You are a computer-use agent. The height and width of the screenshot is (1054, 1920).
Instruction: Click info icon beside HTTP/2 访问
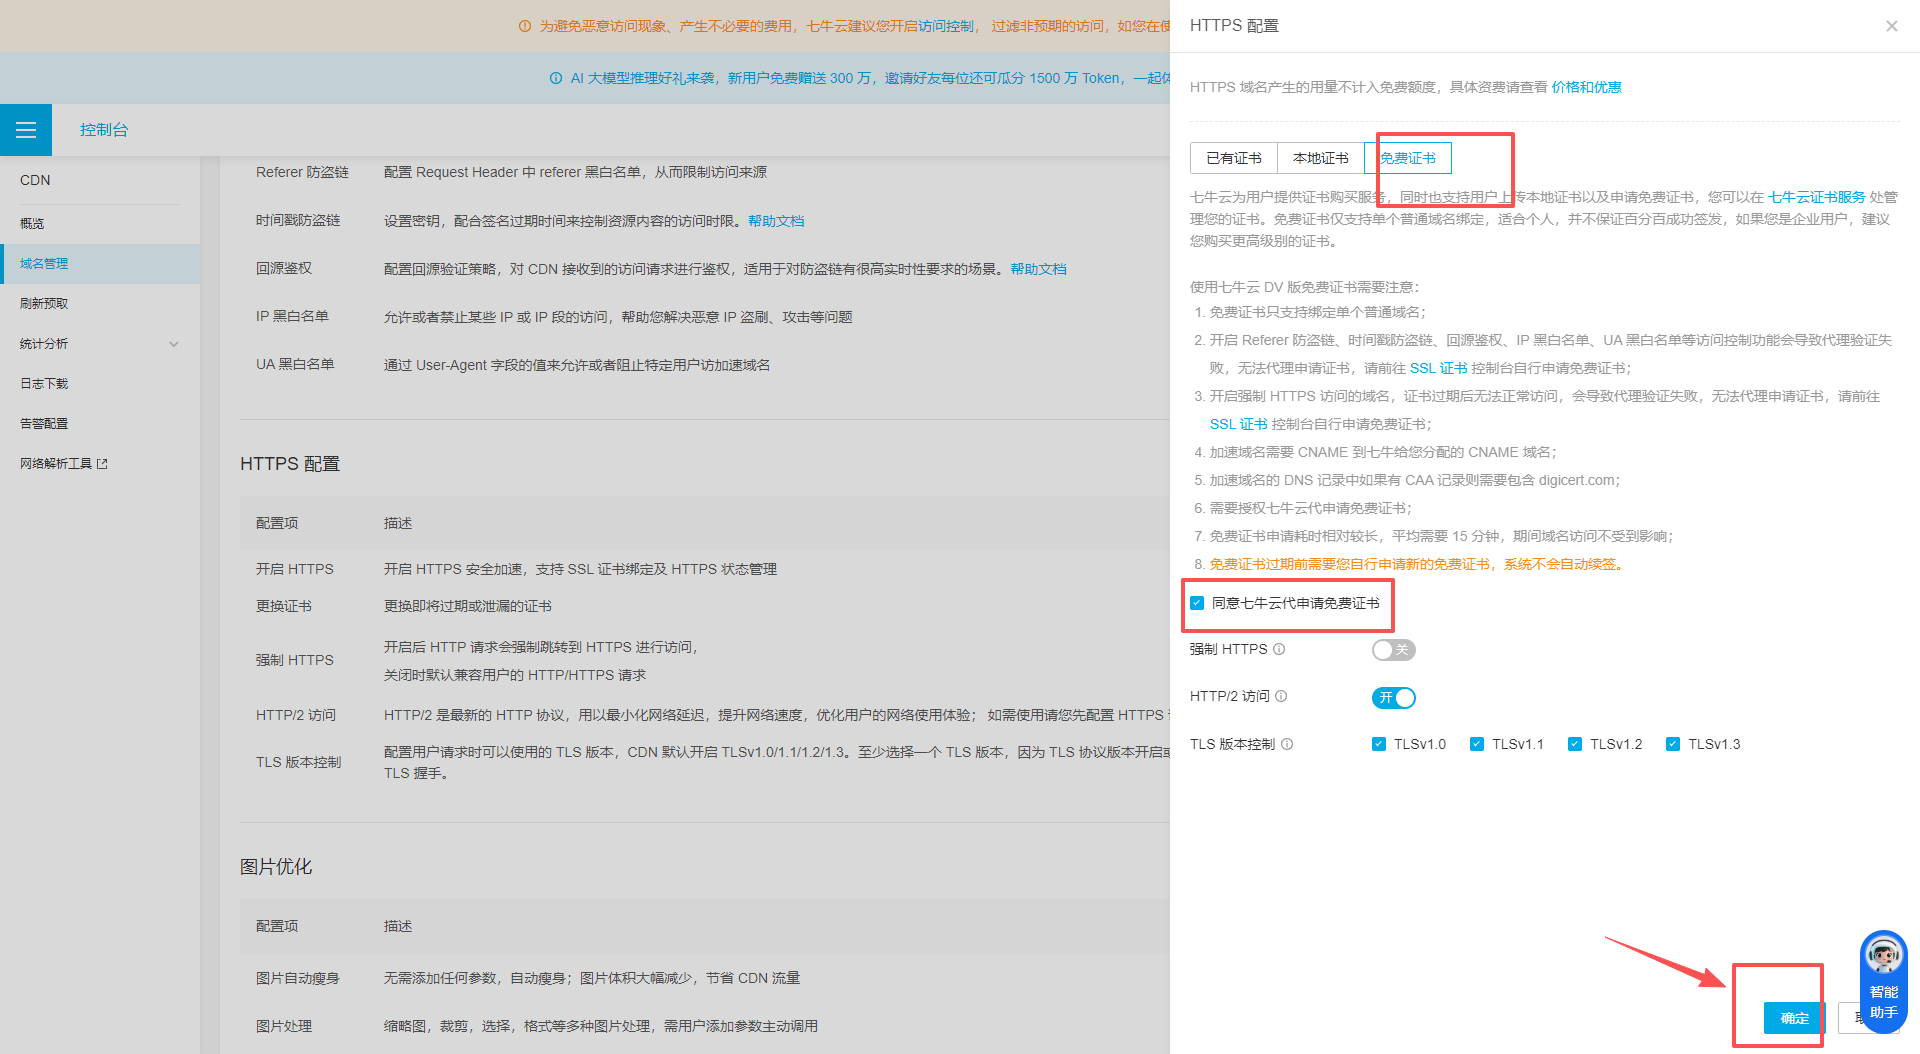1281,697
